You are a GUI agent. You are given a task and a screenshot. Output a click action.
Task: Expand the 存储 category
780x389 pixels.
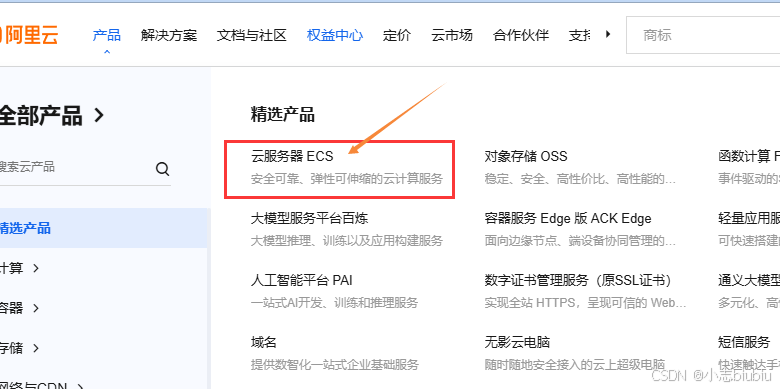19,348
